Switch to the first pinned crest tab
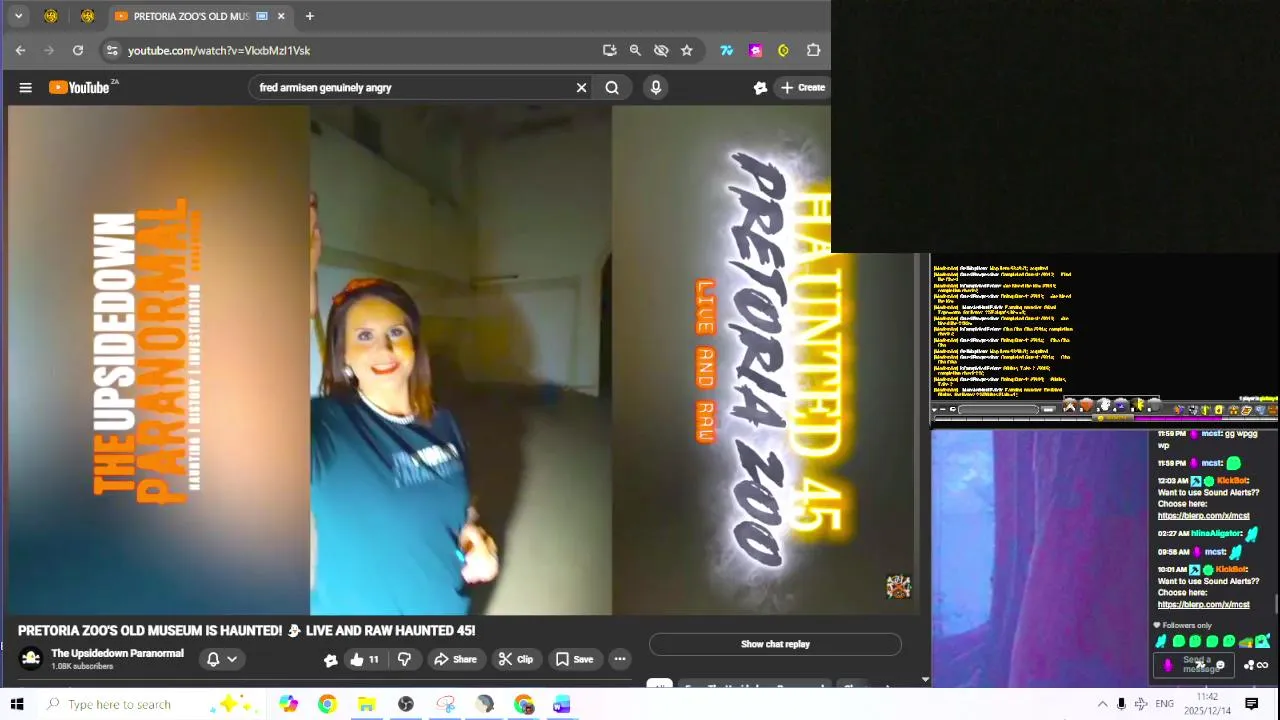The width and height of the screenshot is (1280, 720). click(51, 16)
